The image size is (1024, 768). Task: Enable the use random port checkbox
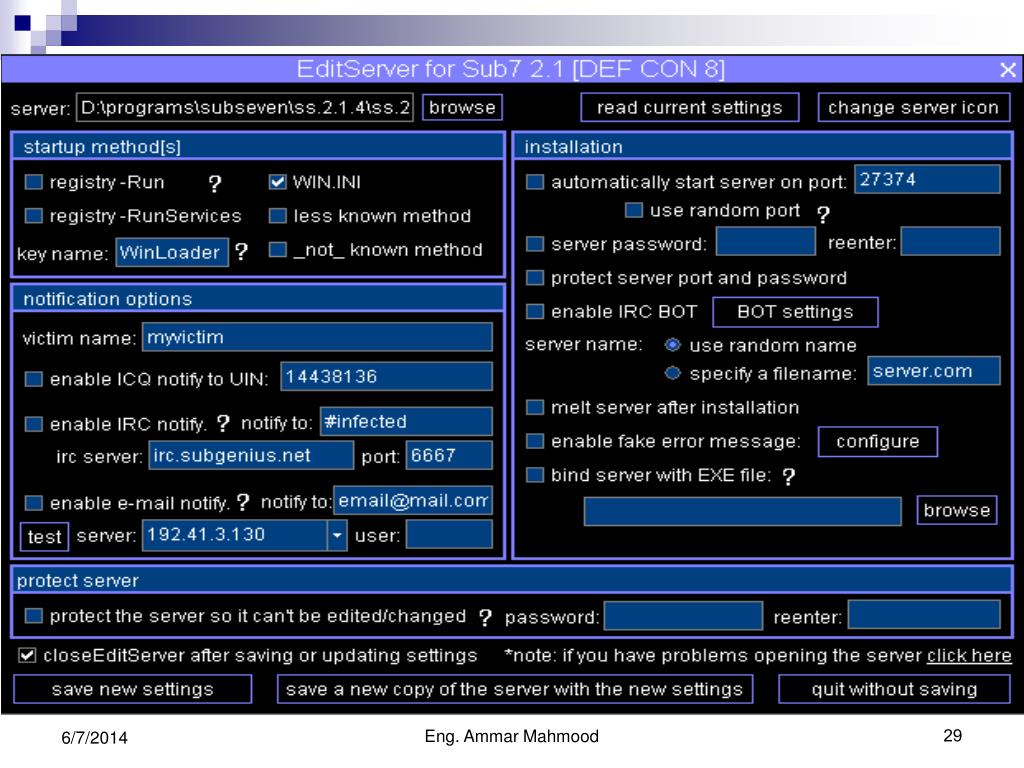(633, 210)
